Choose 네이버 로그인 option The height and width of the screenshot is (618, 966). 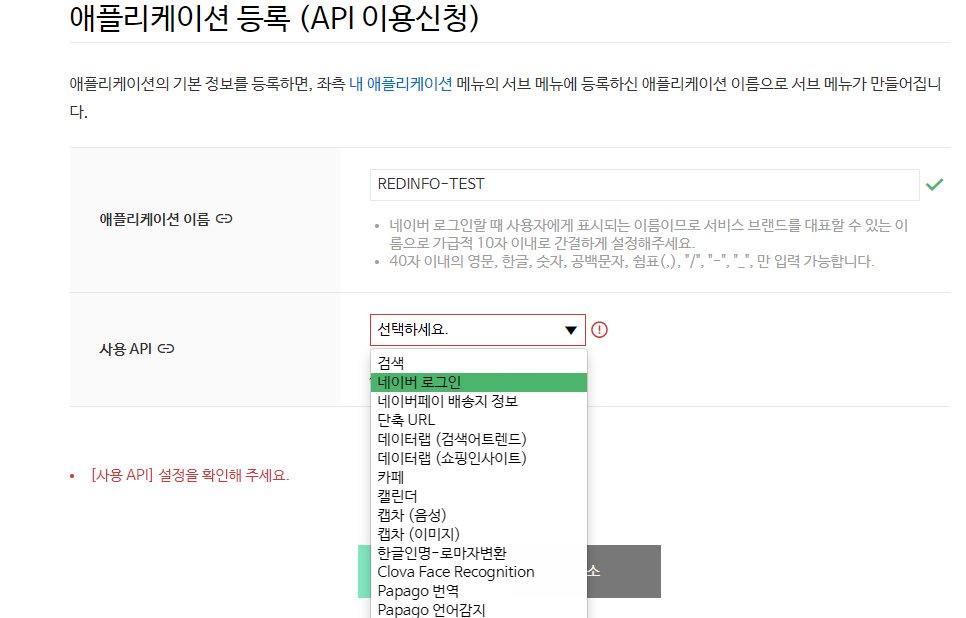(479, 382)
